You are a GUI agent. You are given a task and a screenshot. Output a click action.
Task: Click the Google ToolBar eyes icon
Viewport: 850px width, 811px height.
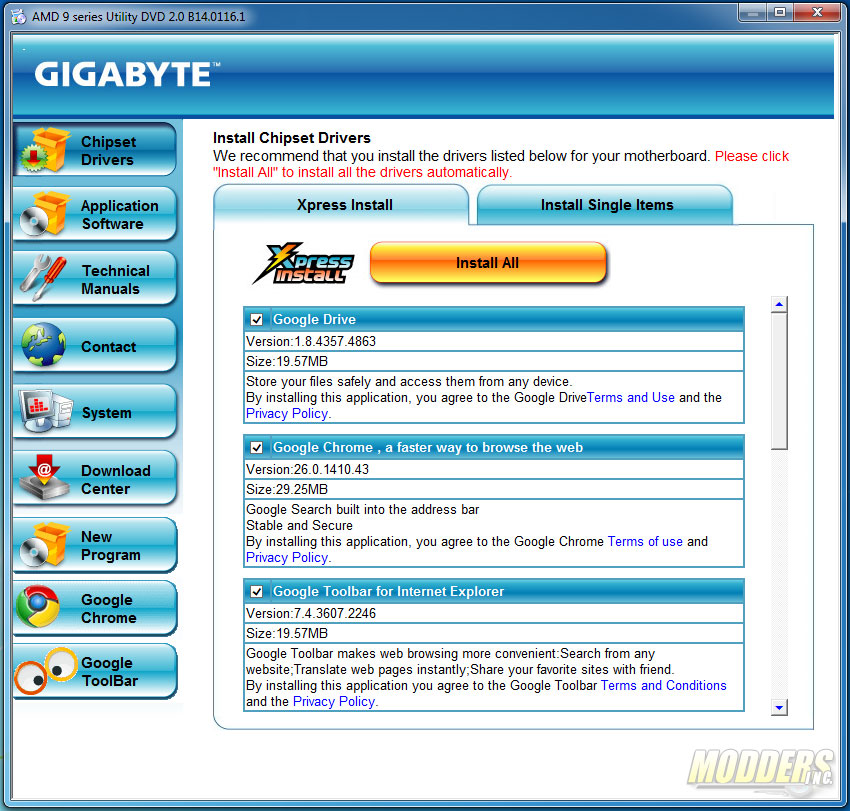46,671
